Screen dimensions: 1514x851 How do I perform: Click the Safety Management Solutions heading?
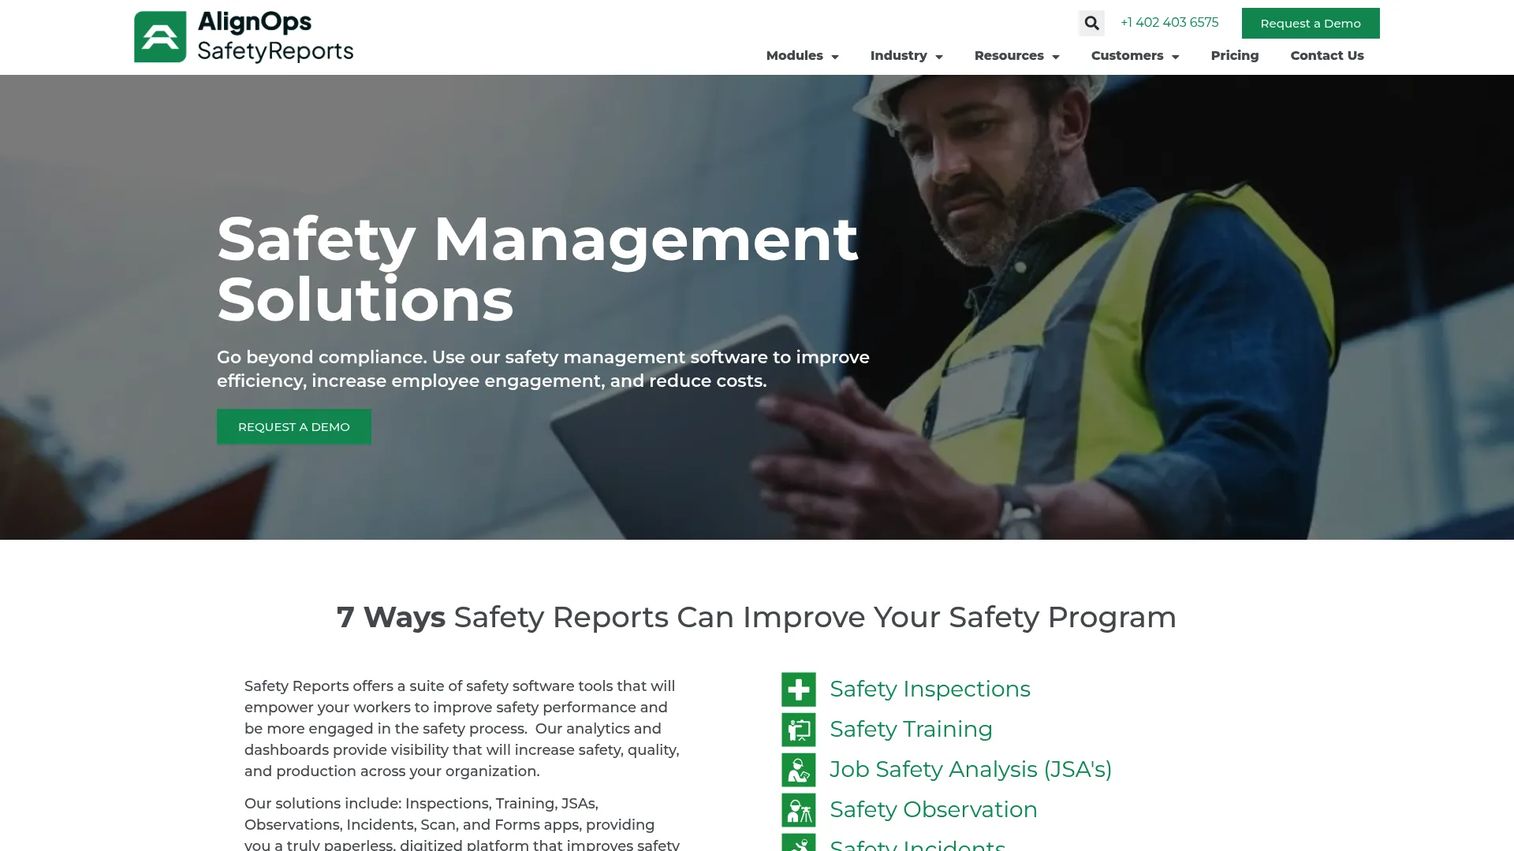click(x=537, y=269)
